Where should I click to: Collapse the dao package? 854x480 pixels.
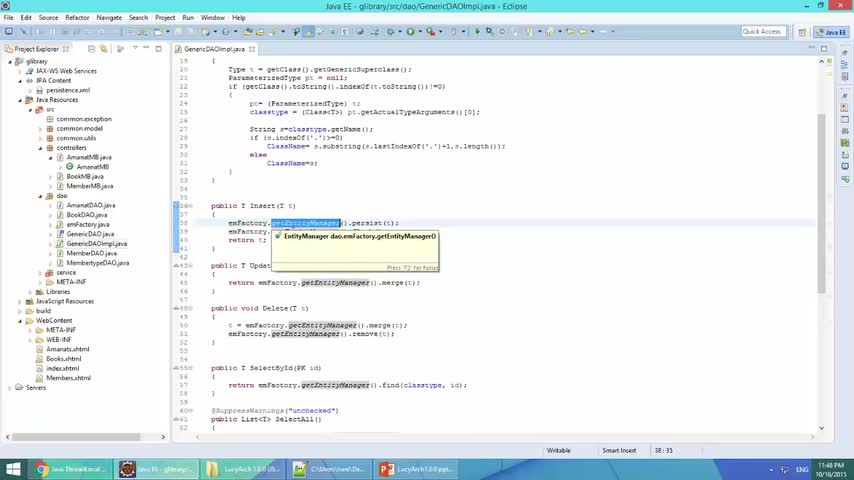point(40,196)
